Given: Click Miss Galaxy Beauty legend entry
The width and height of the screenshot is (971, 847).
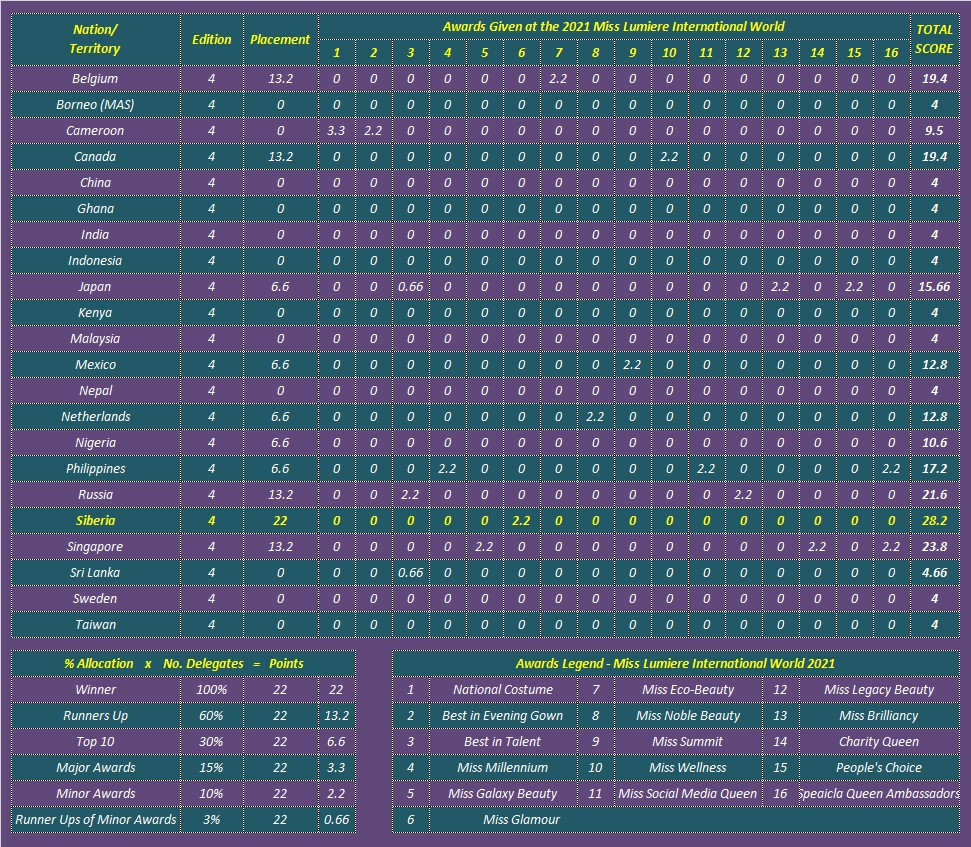Looking at the screenshot, I should pos(503,794).
